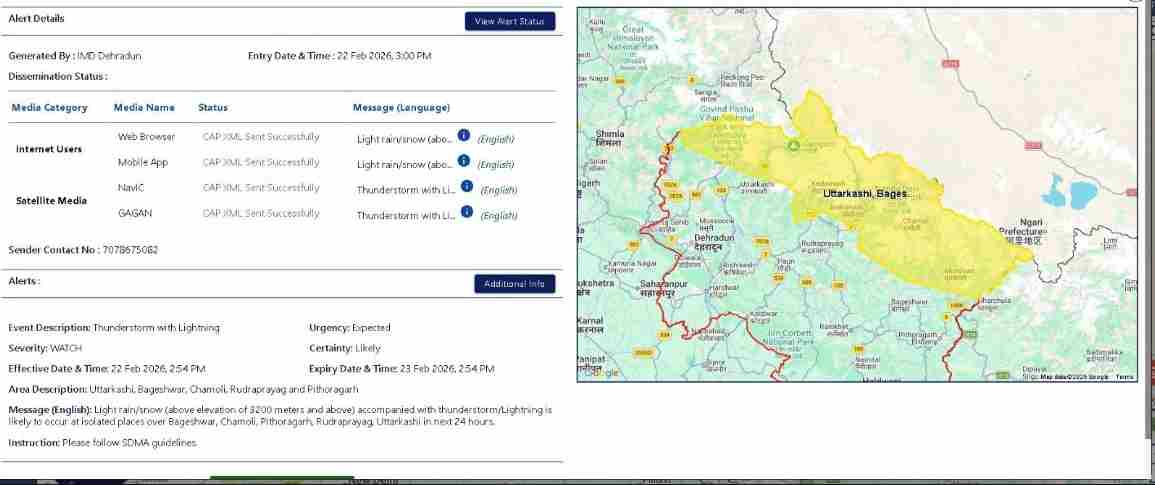This screenshot has width=1155, height=485.
Task: Click the Status column header
Action: click(213, 108)
